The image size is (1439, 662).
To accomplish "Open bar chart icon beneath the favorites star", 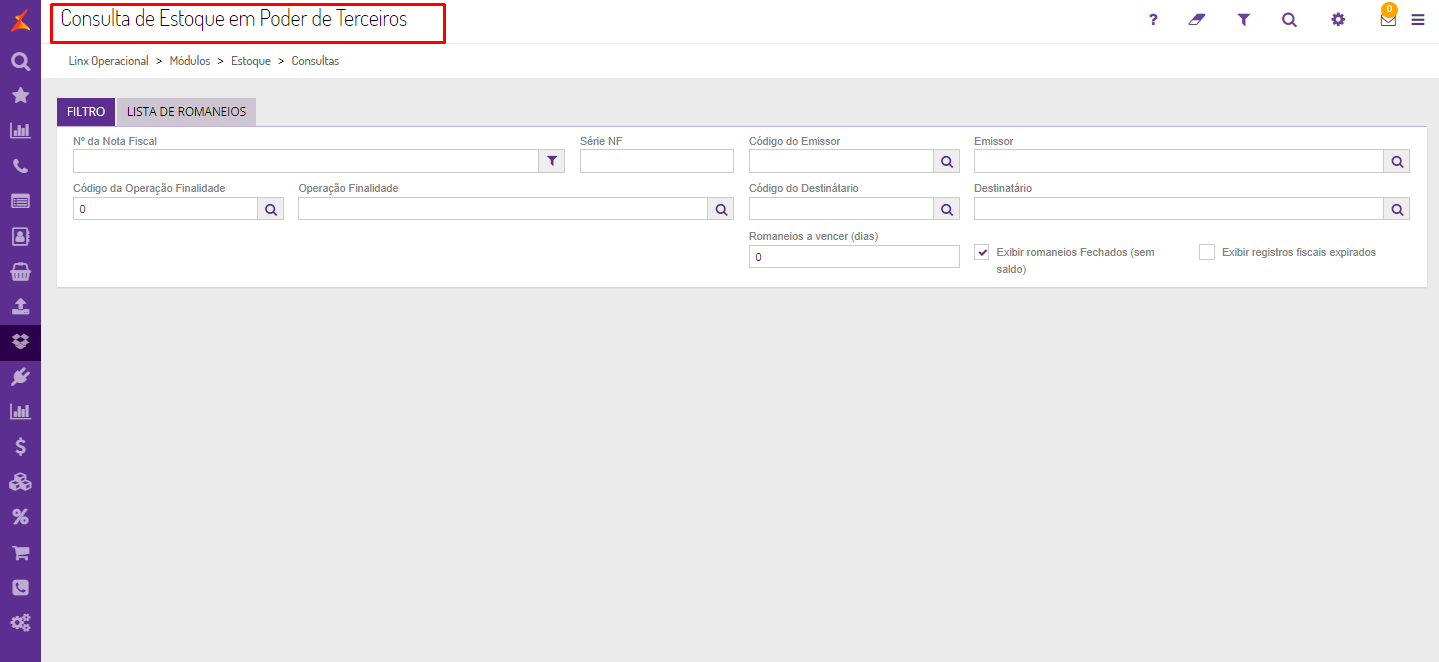I will click(20, 131).
